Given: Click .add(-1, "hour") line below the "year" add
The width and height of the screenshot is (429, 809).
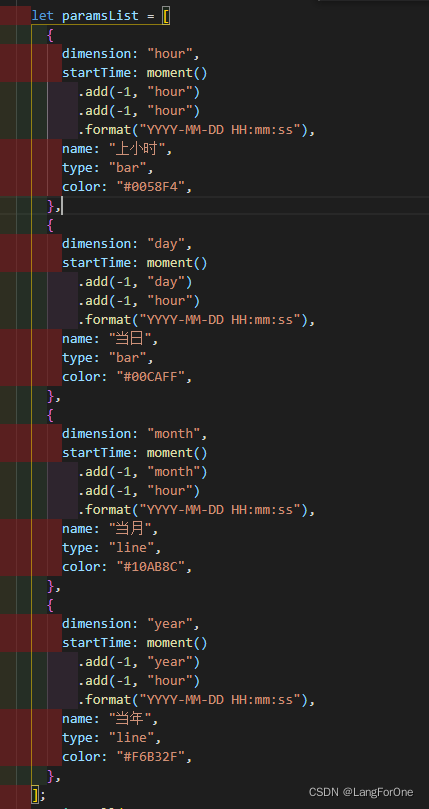Looking at the screenshot, I should tap(139, 681).
